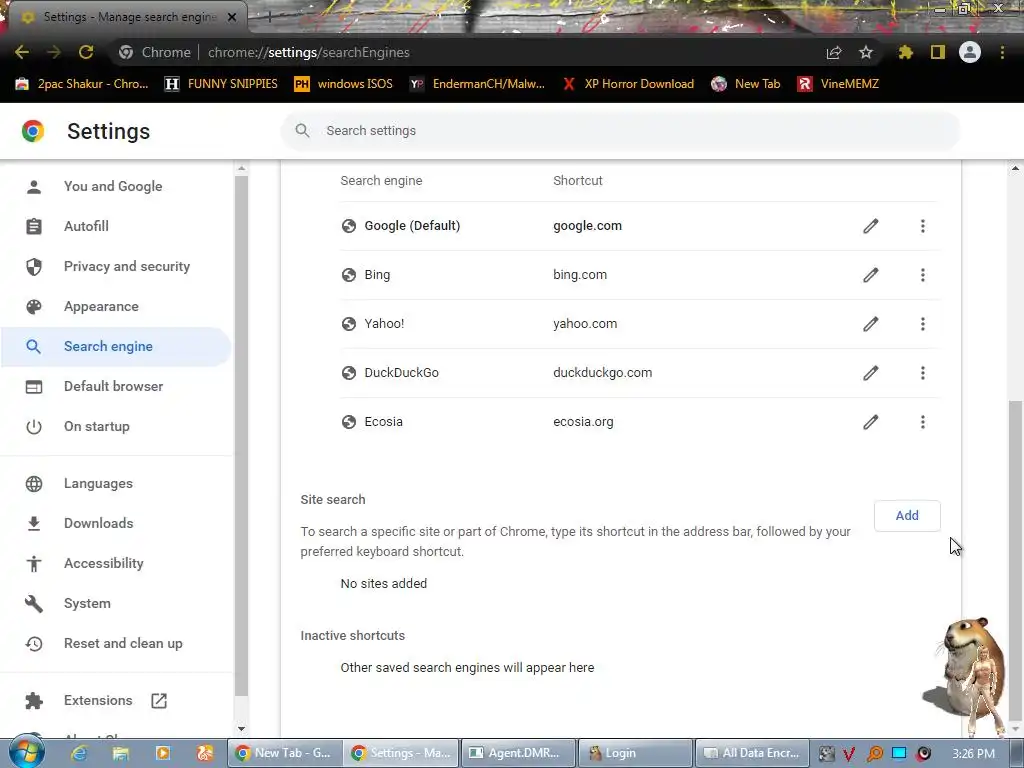The image size is (1024, 768).
Task: Edit the DuckDuckGo search engine entry
Action: [x=871, y=373]
